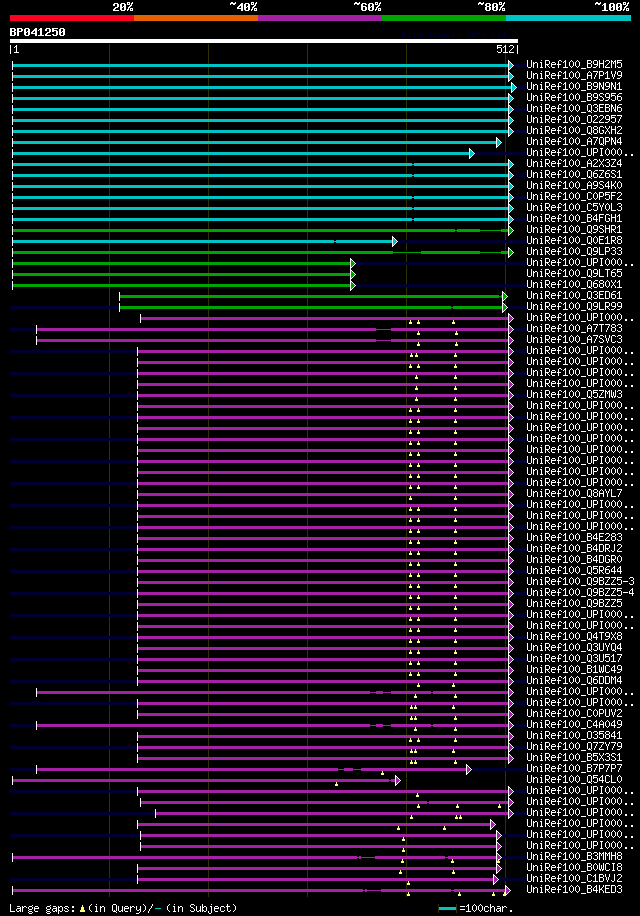Open the UniRef100_B7P7P7 hit
Viewport: 640px width, 916px height.
pos(574,768)
